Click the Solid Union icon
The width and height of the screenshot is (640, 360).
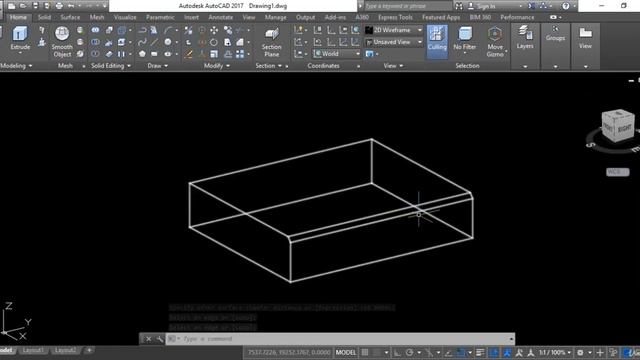point(95,30)
